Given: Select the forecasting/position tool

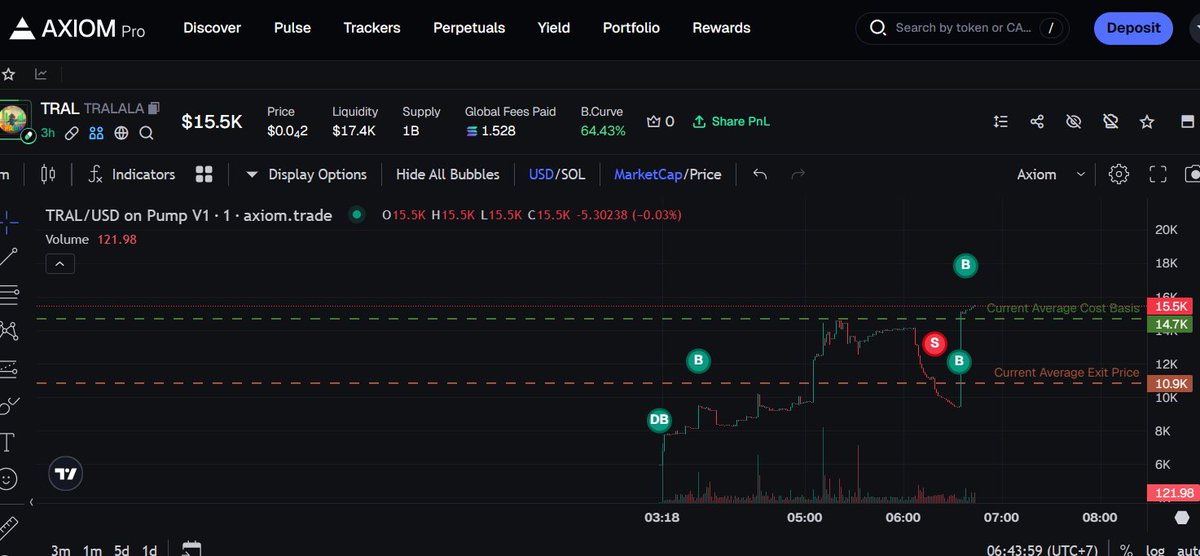Looking at the screenshot, I should click(8, 368).
